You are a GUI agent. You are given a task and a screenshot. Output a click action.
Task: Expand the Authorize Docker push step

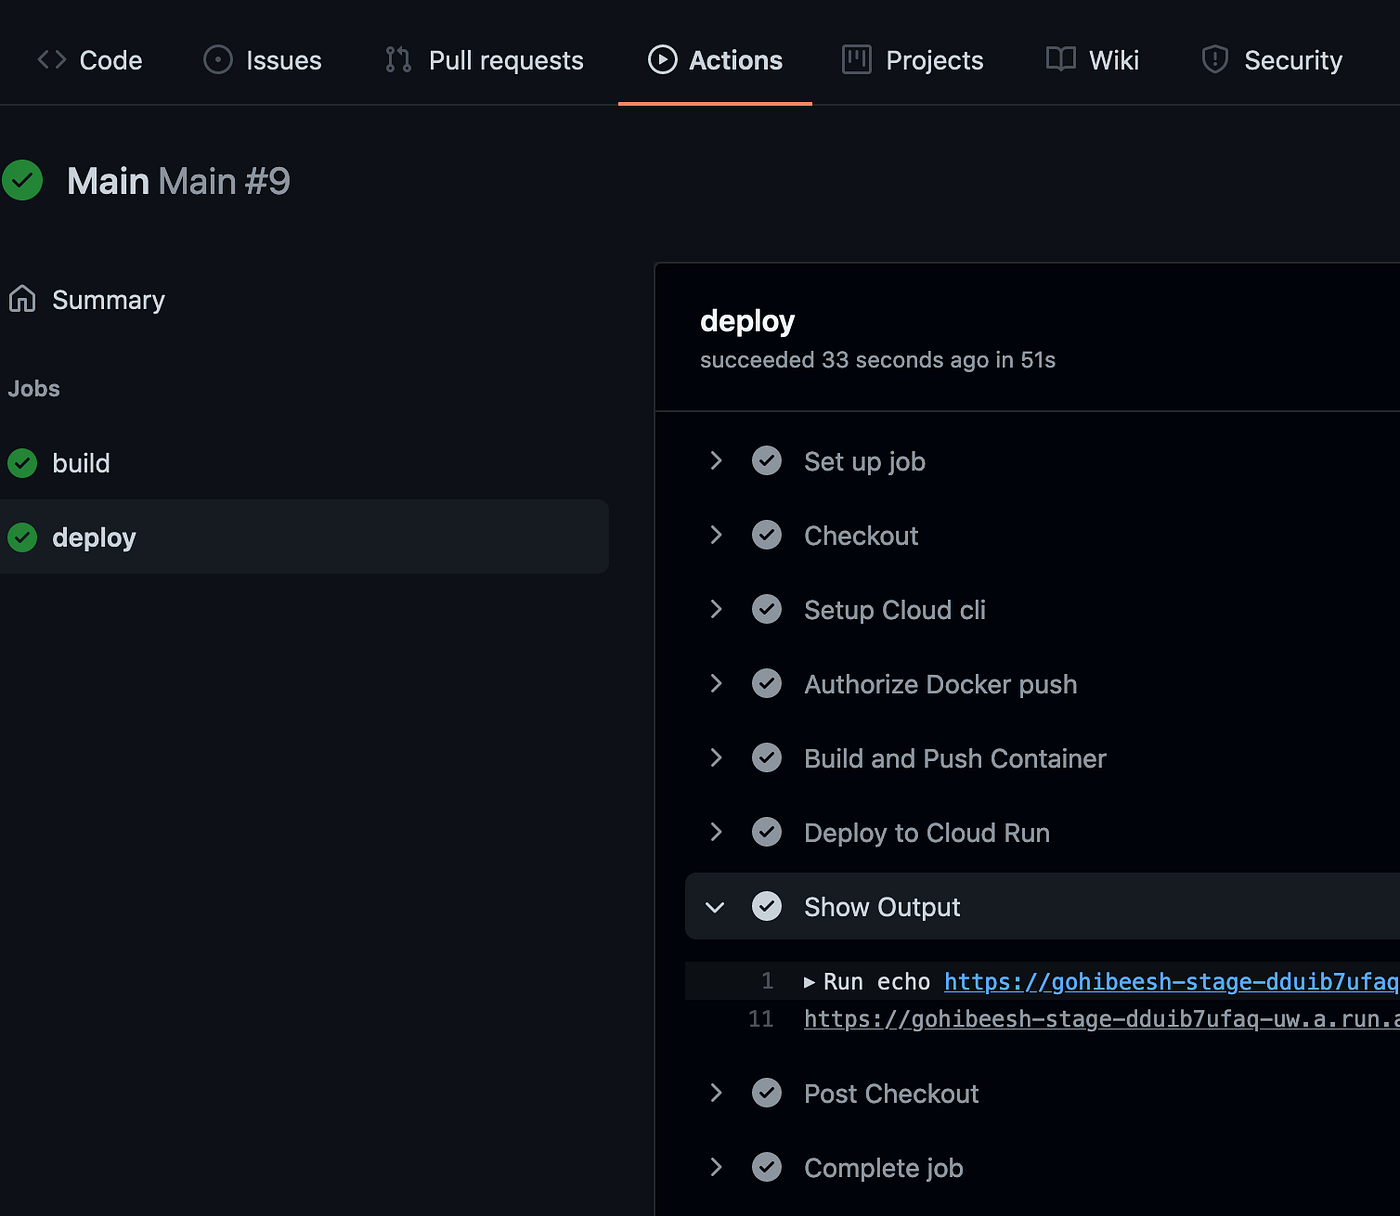click(x=715, y=684)
